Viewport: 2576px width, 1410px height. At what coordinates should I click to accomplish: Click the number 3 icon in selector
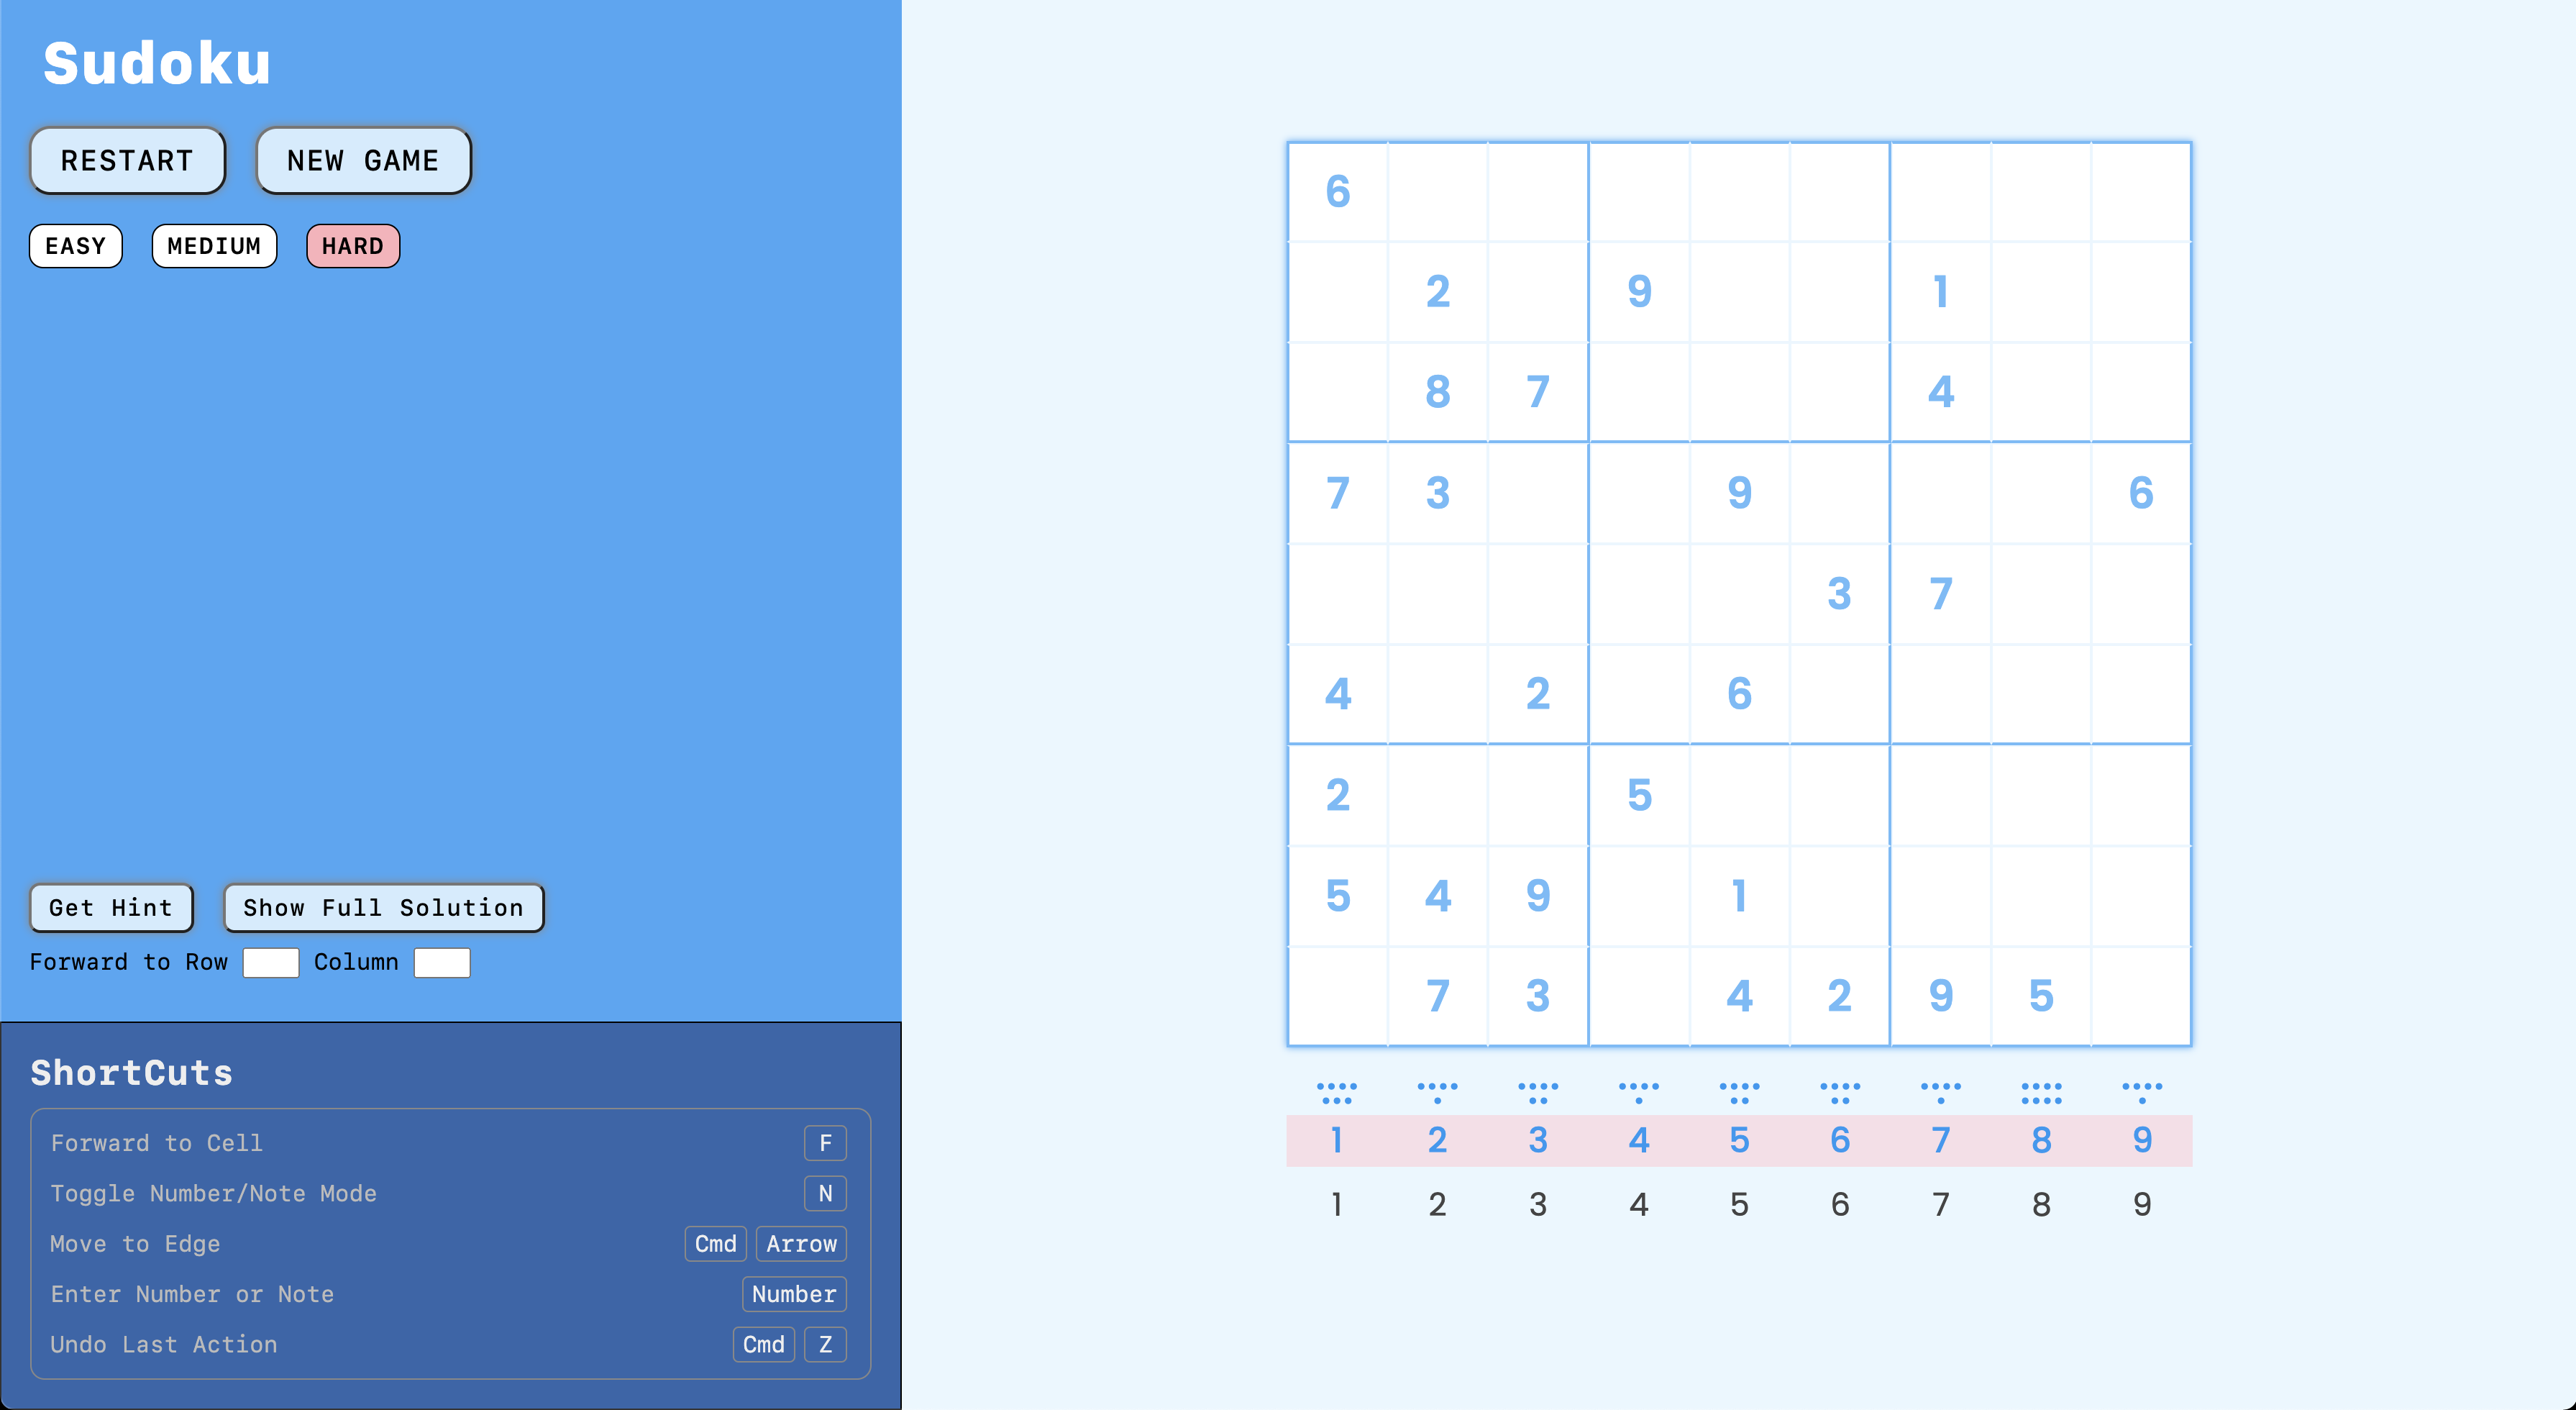(x=1536, y=1141)
